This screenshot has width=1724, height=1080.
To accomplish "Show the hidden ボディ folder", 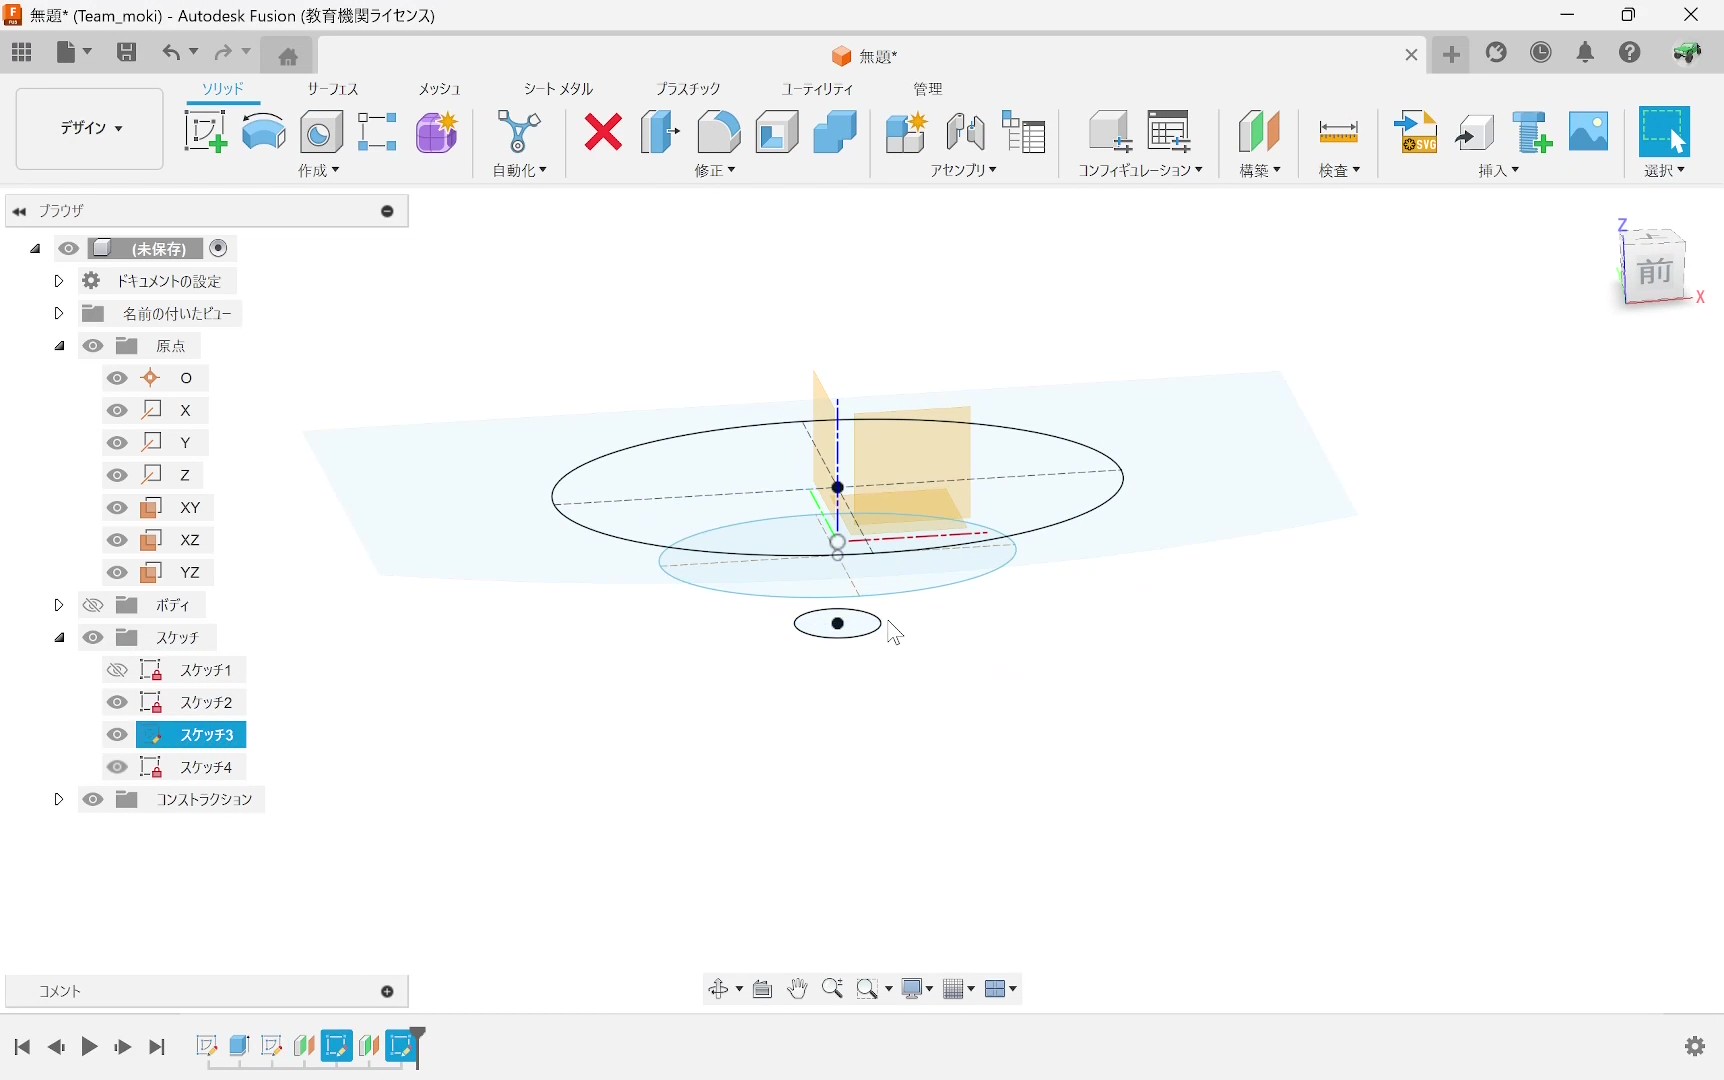I will point(93,605).
